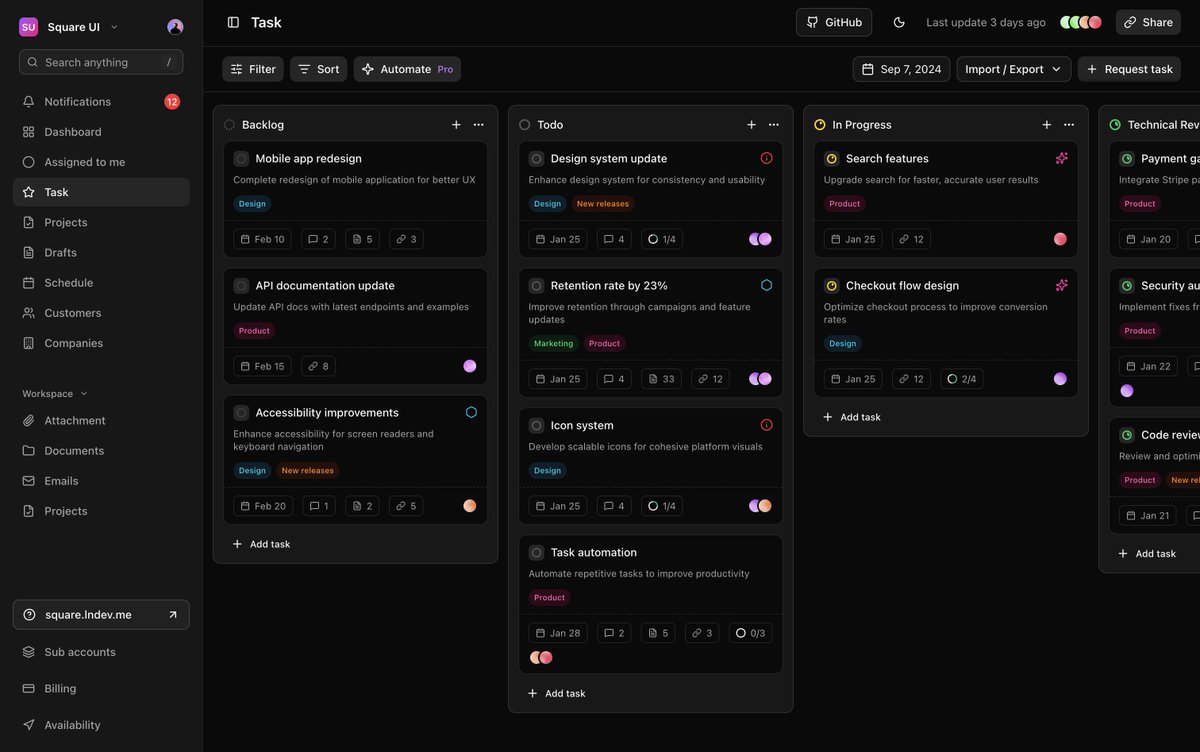
Task: Open filter options via the Filter icon
Action: tap(239, 68)
